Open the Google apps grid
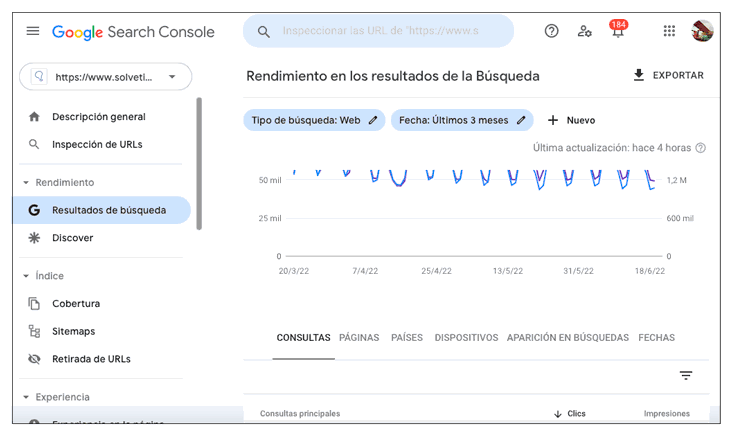 coord(669,31)
